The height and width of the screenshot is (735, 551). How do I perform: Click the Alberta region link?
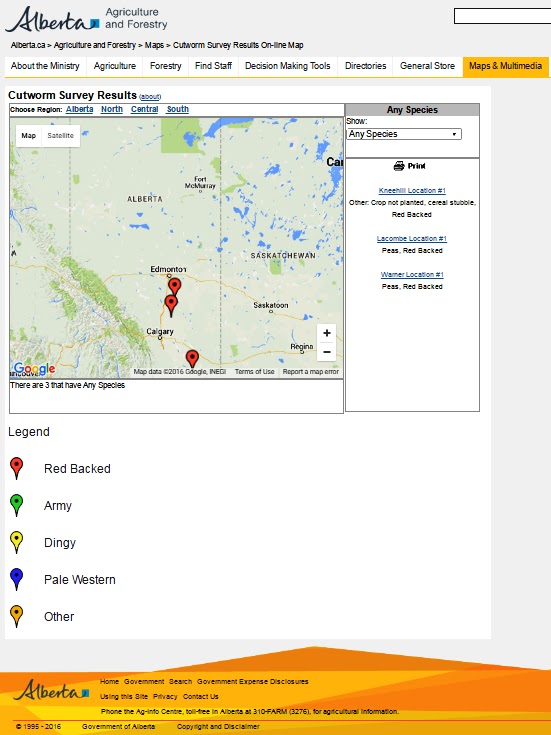pos(80,109)
